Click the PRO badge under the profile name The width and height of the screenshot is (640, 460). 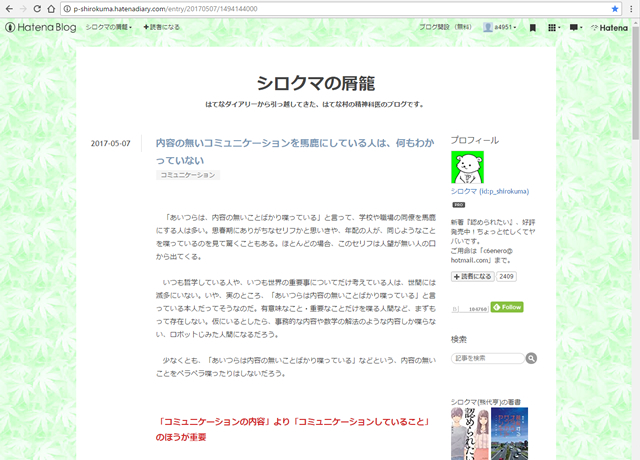pyautogui.click(x=459, y=203)
